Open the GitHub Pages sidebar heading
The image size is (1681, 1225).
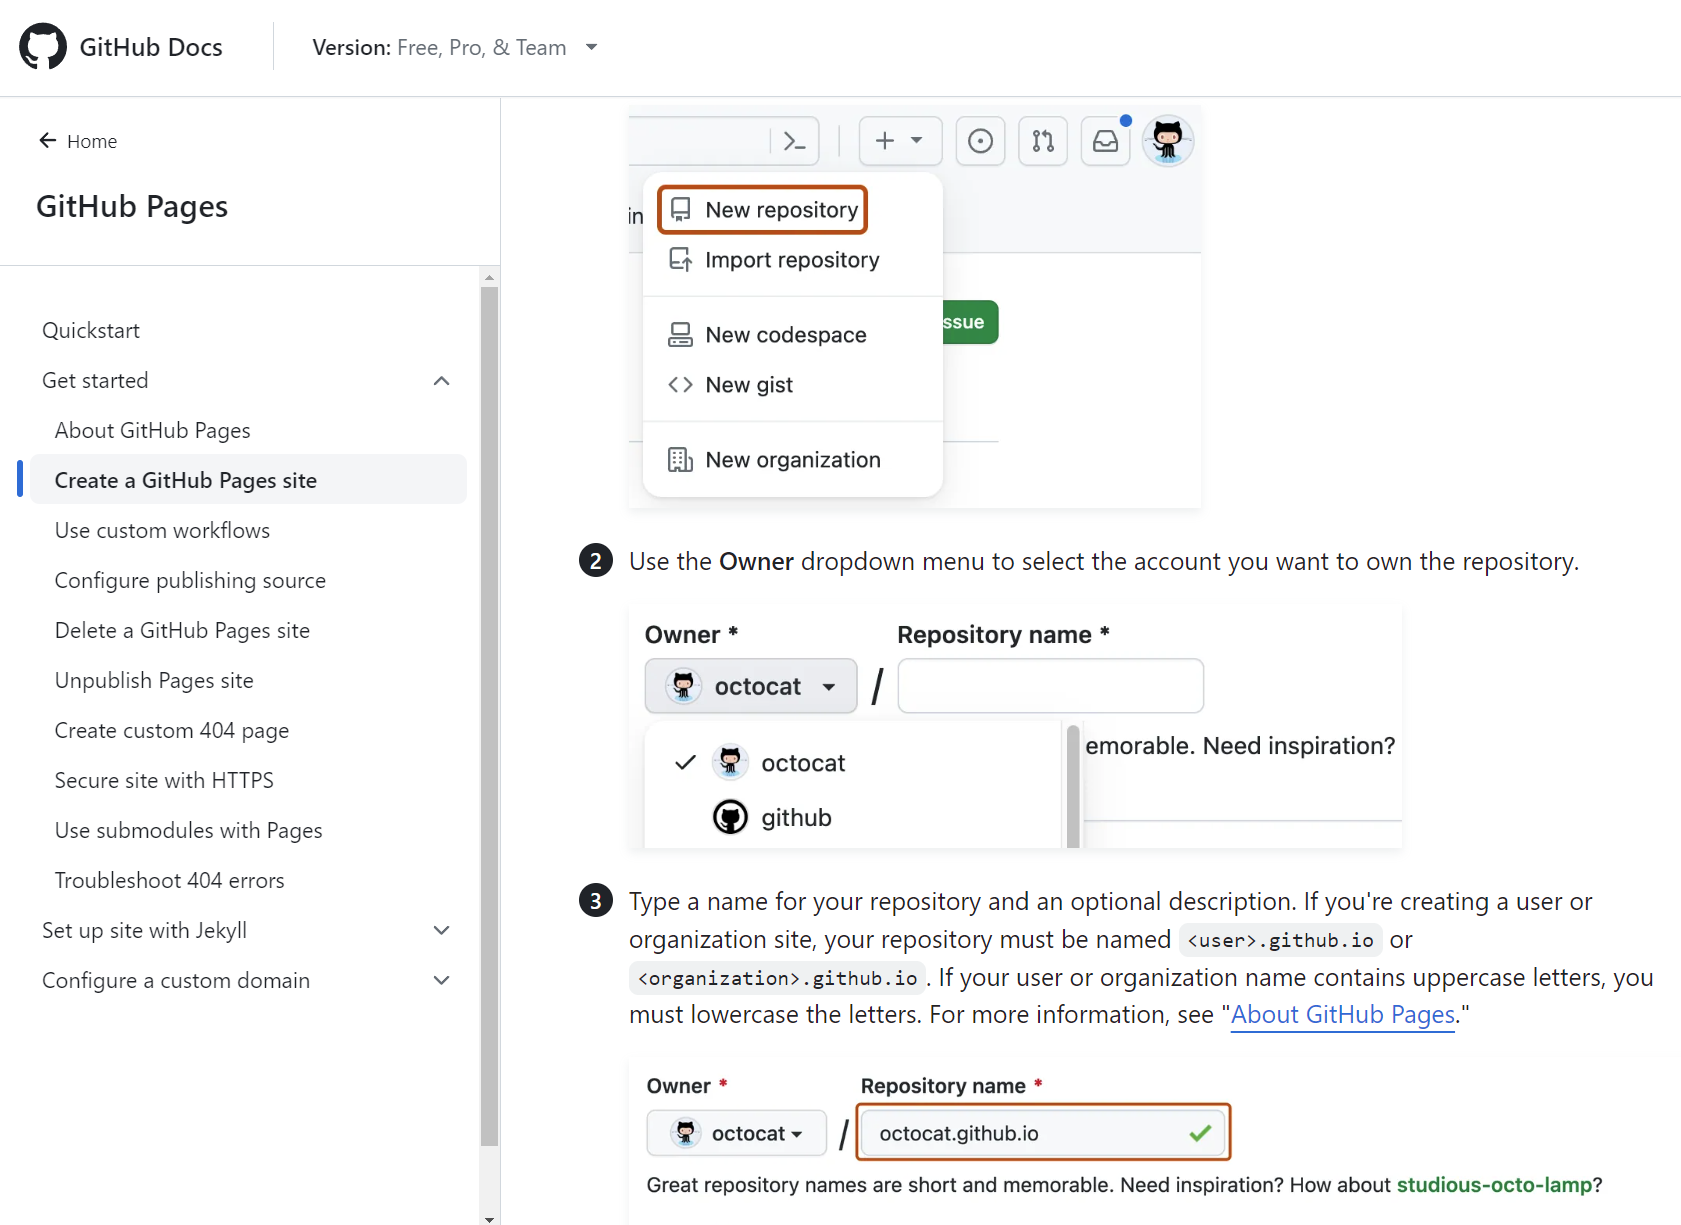click(x=132, y=206)
